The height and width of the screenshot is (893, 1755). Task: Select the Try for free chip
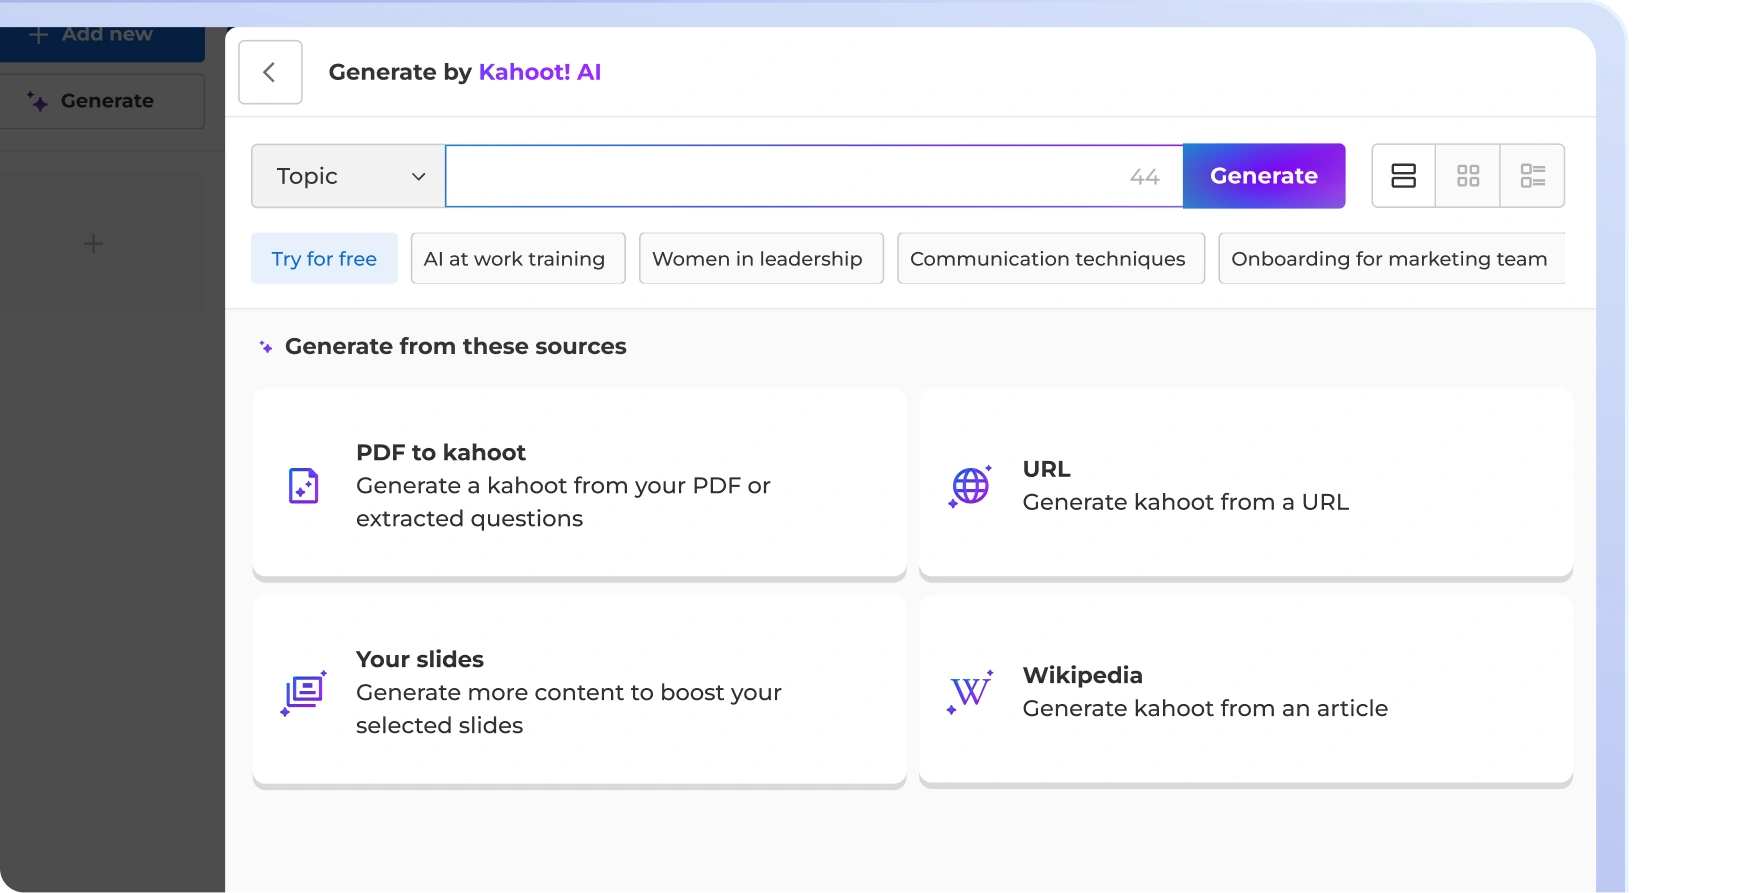pyautogui.click(x=324, y=259)
